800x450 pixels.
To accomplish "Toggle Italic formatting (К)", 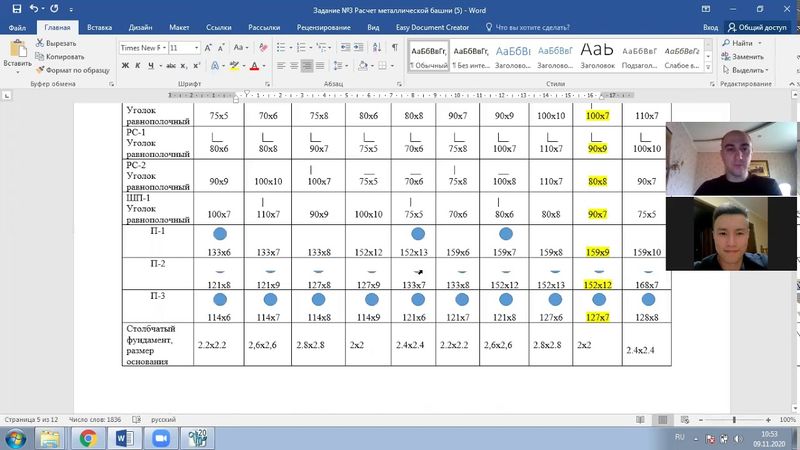I will [x=139, y=66].
